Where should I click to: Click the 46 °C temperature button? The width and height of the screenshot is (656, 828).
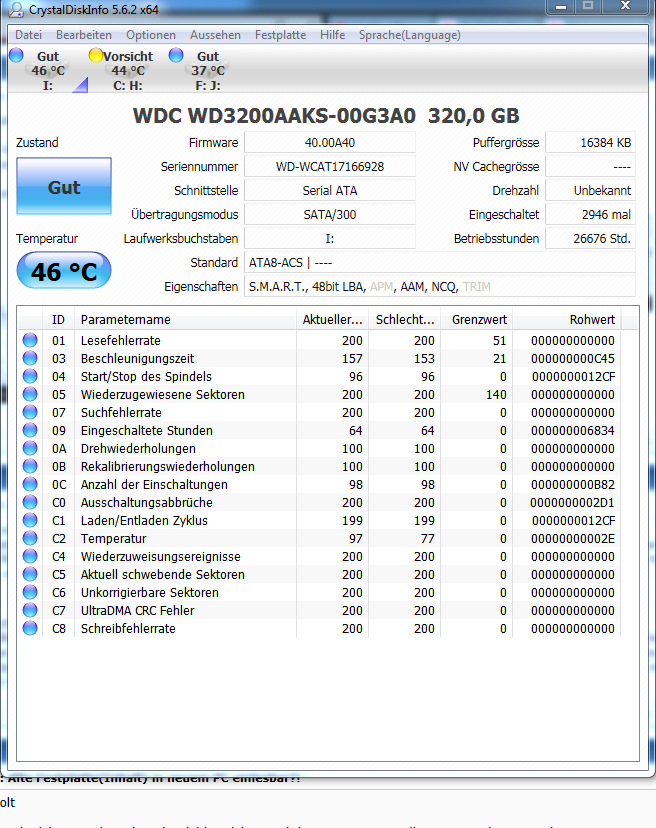tap(64, 271)
